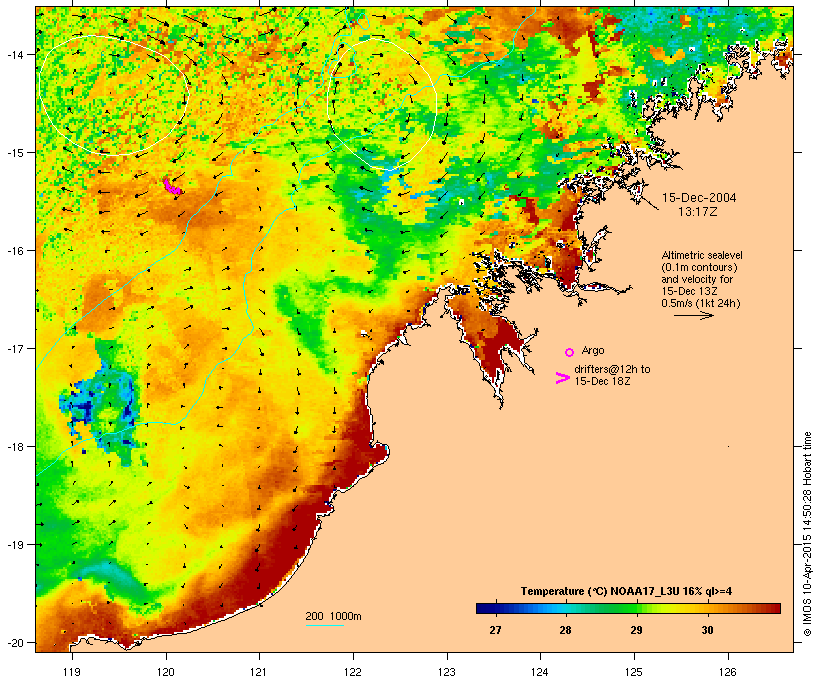Click longitude axis label '119'
This screenshot has width=820, height=680.
coord(72,672)
